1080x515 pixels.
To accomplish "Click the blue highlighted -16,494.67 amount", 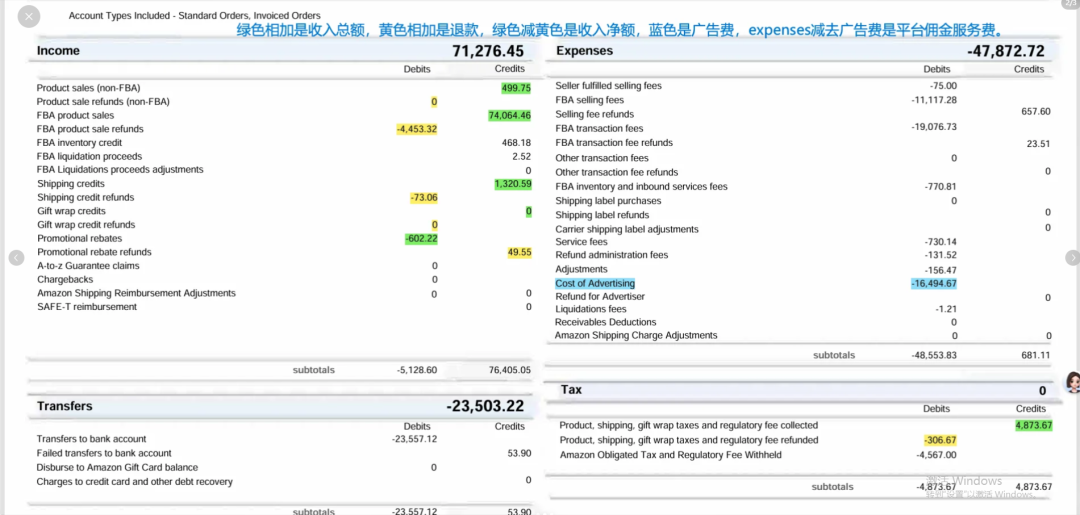I will click(x=933, y=283).
